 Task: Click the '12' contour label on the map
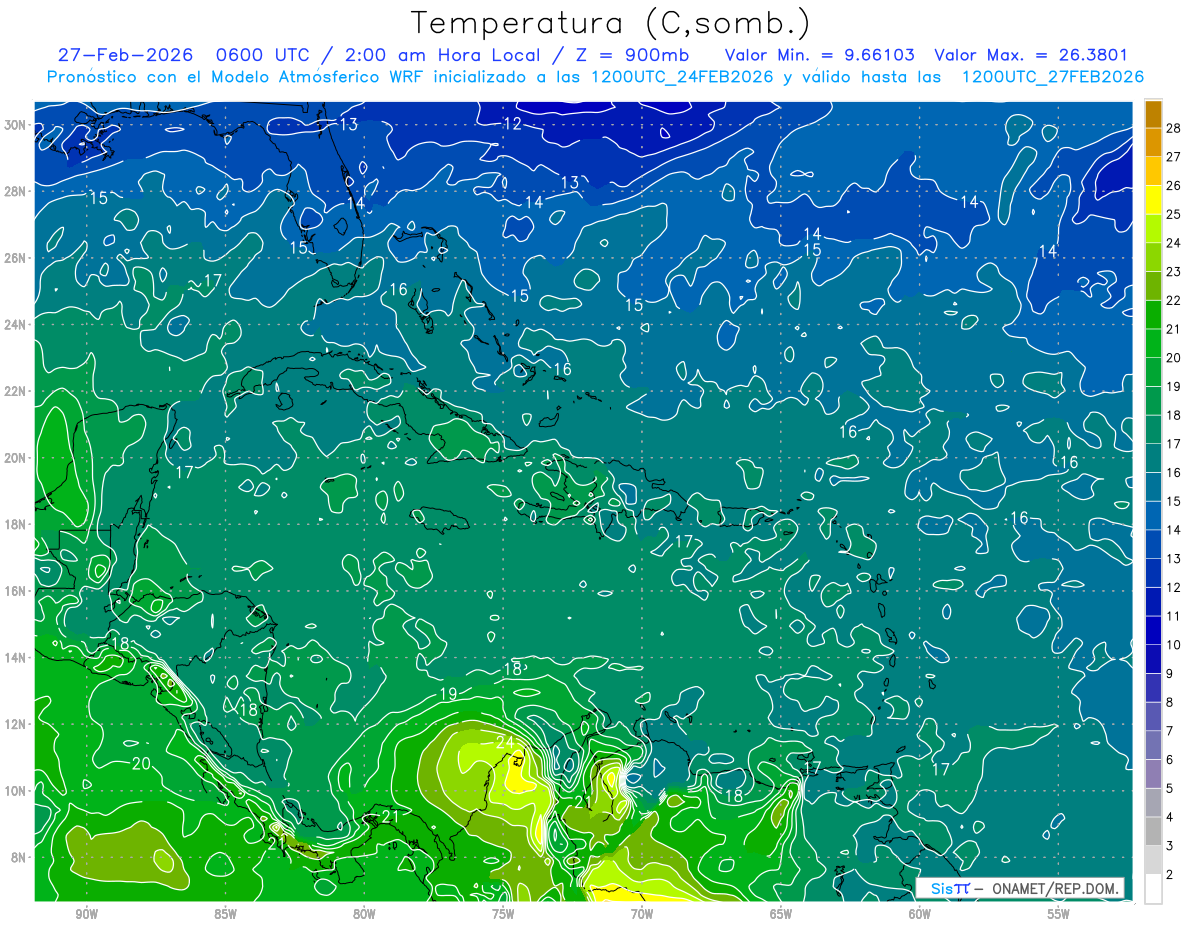pos(512,124)
